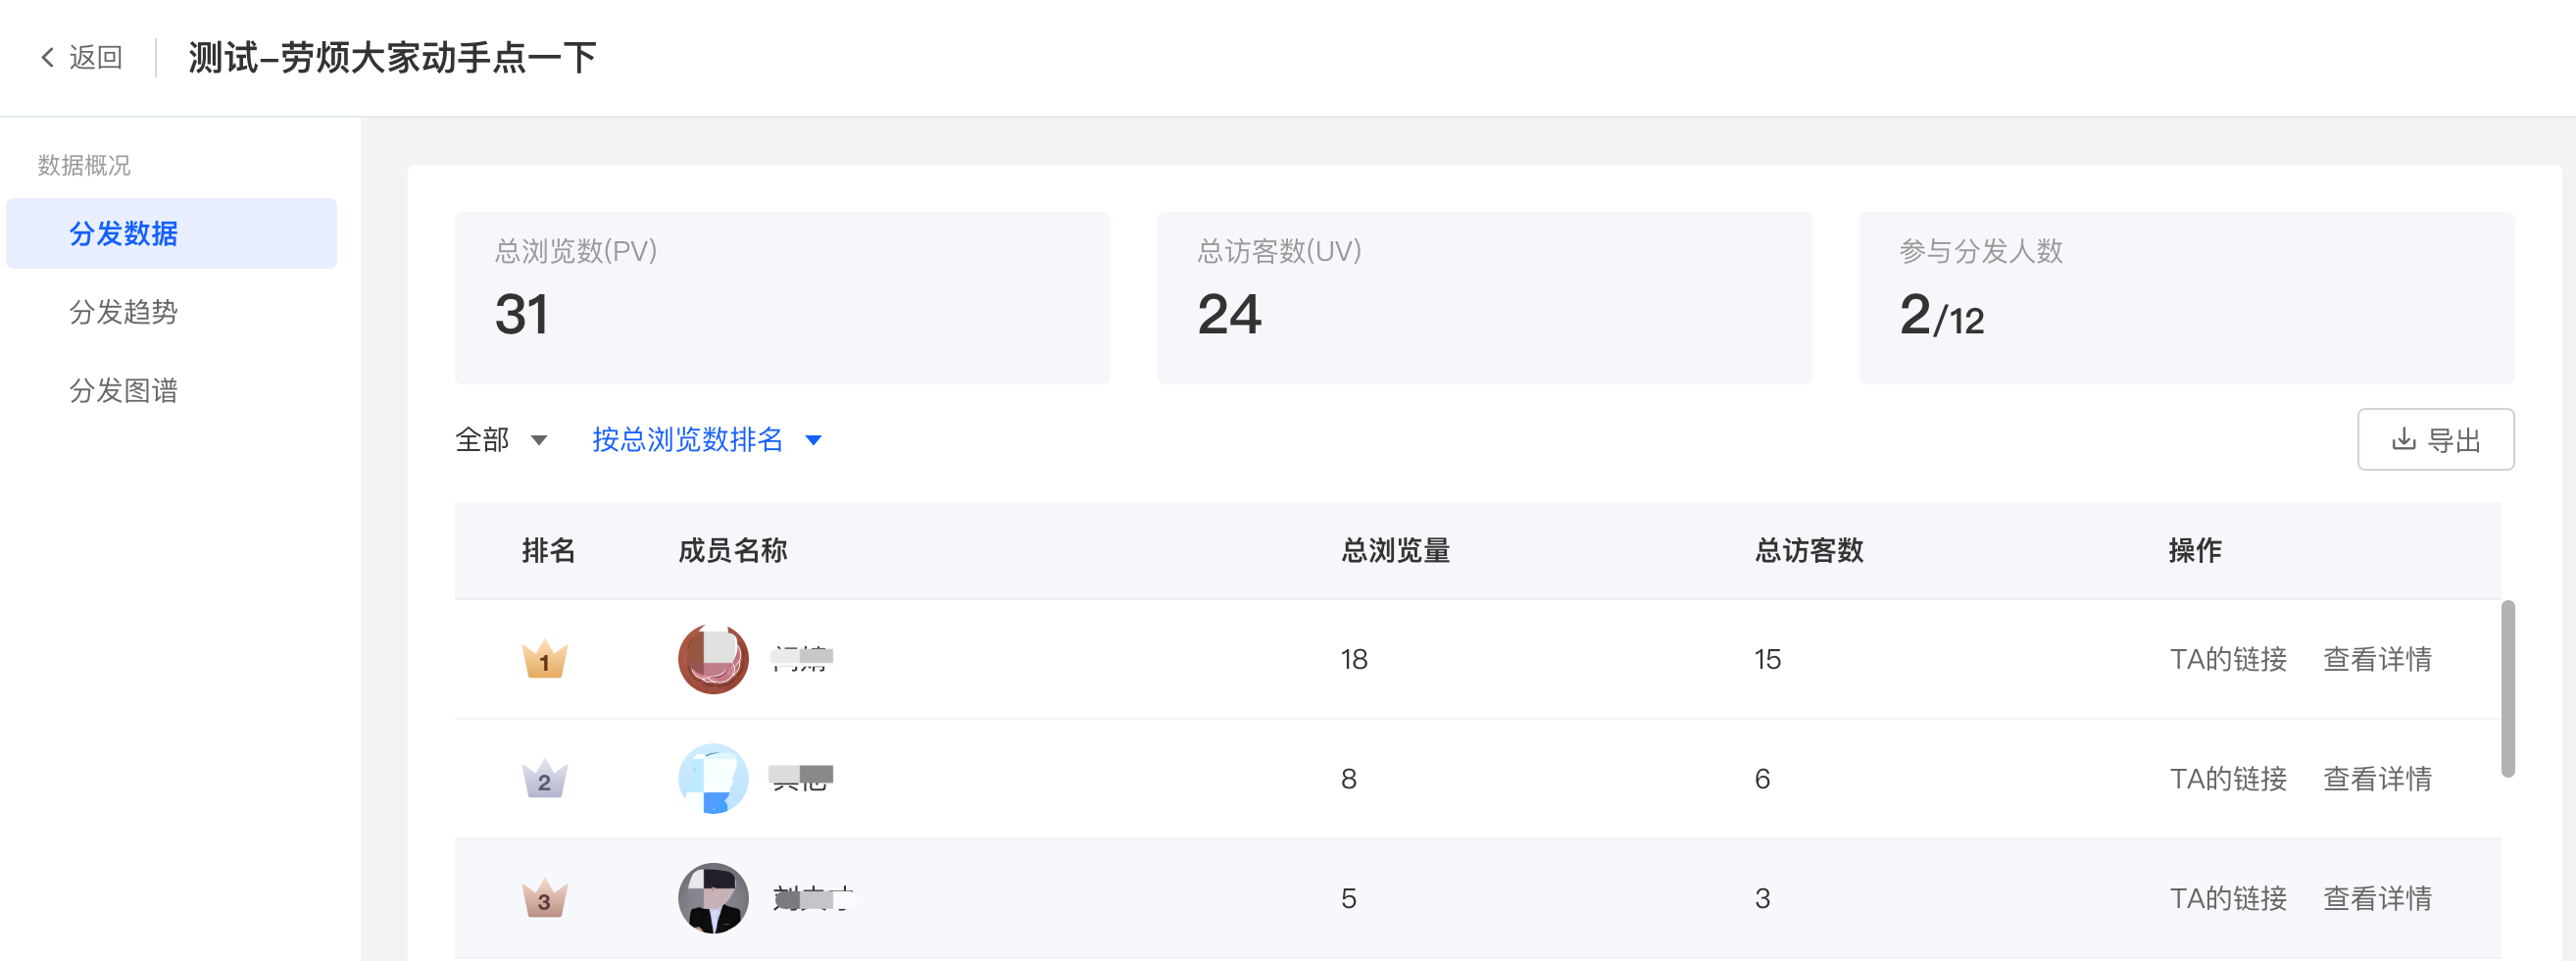
Task: Open the 全部 filter dropdown
Action: tap(501, 440)
